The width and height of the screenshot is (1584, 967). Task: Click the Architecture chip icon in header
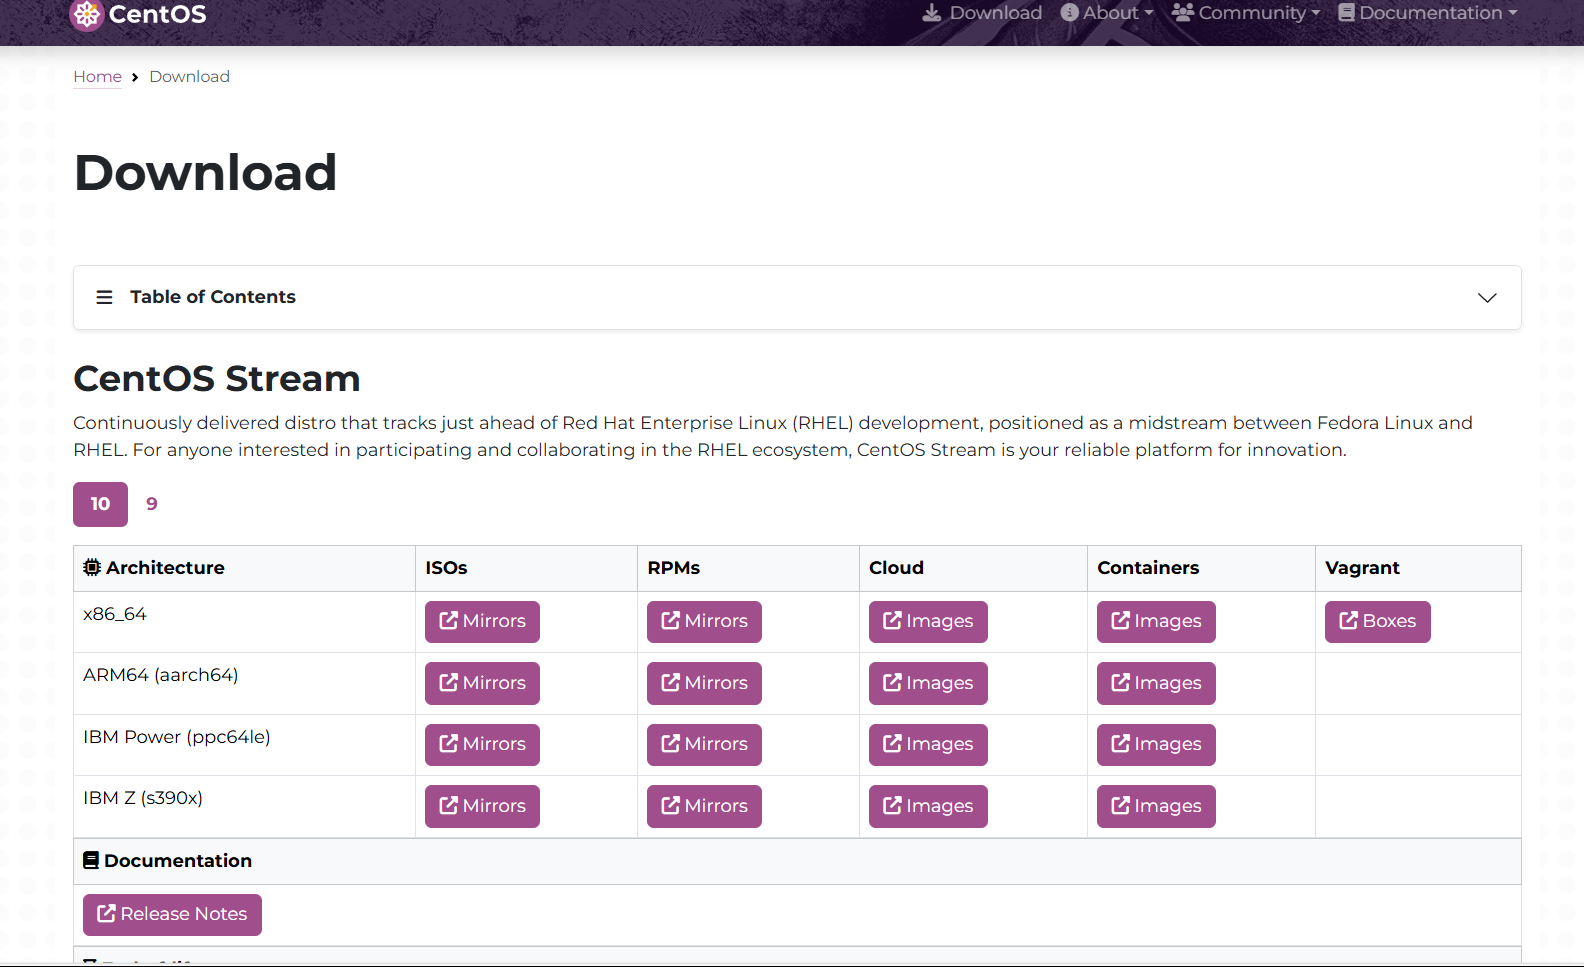coord(92,568)
